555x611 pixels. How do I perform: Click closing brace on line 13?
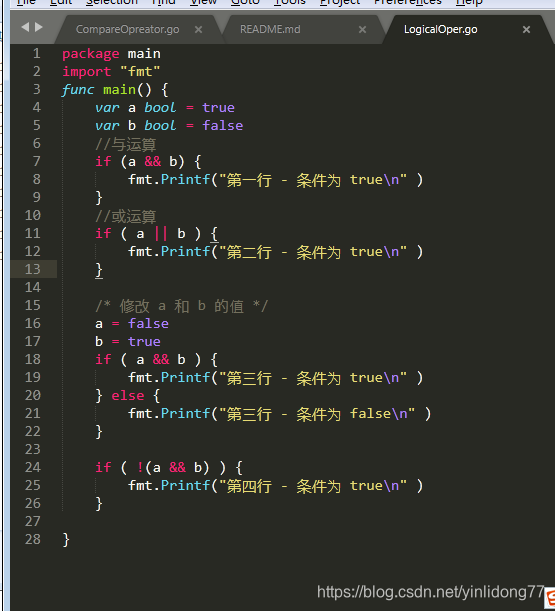[x=99, y=270]
